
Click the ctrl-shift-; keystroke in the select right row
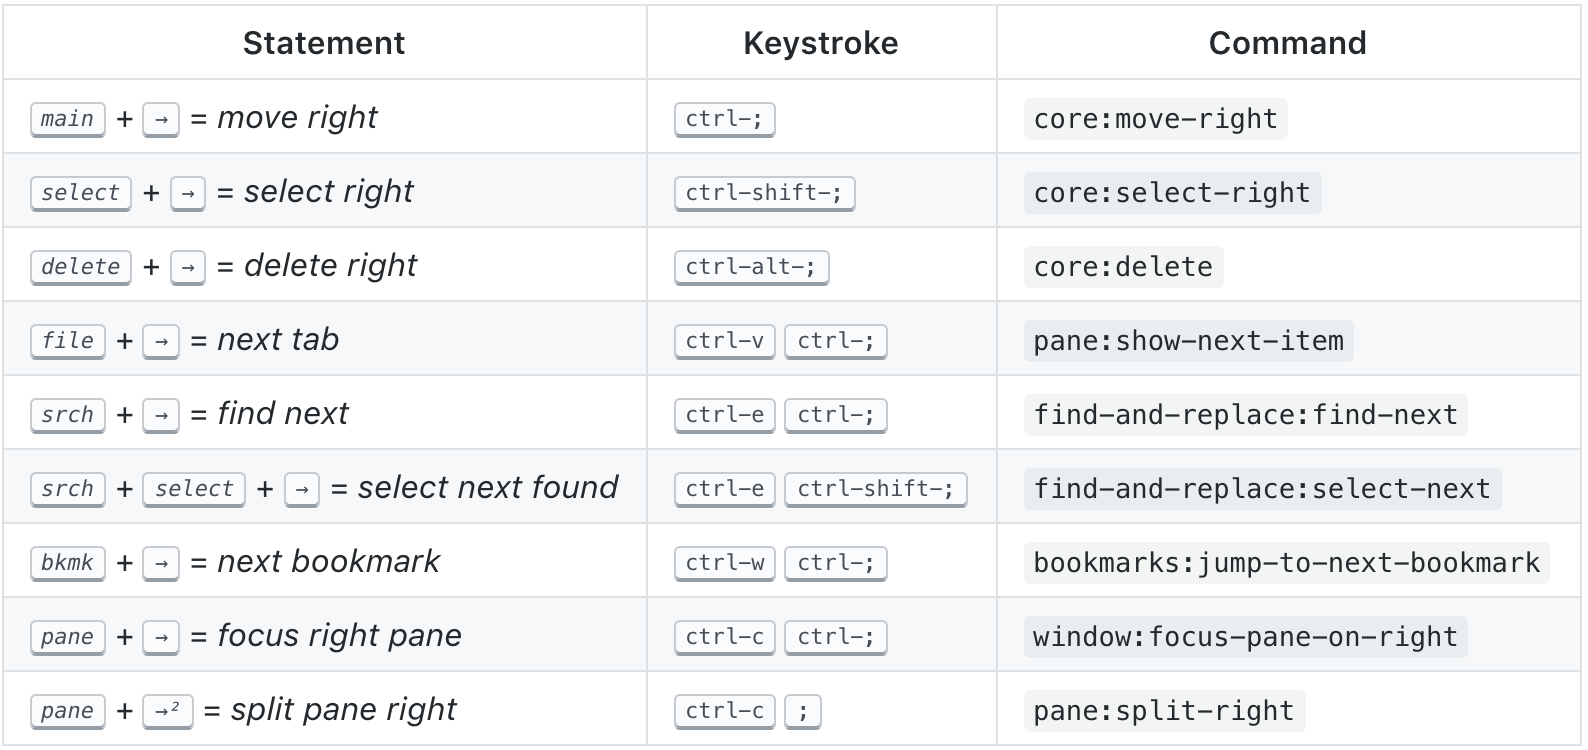(x=764, y=193)
